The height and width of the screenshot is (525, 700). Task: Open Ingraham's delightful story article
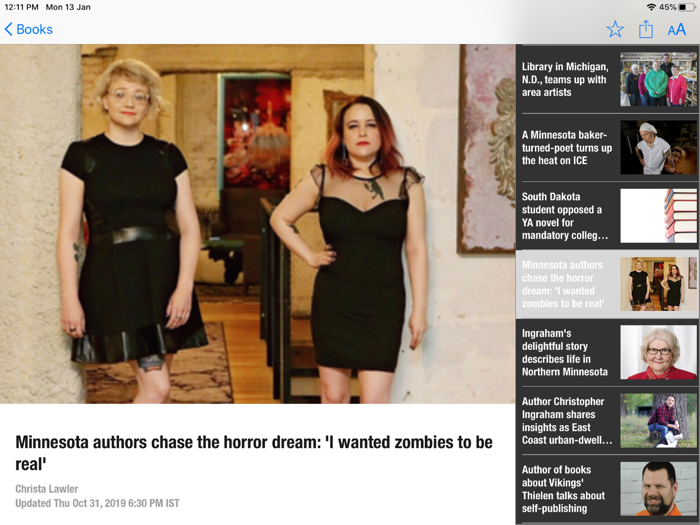607,352
